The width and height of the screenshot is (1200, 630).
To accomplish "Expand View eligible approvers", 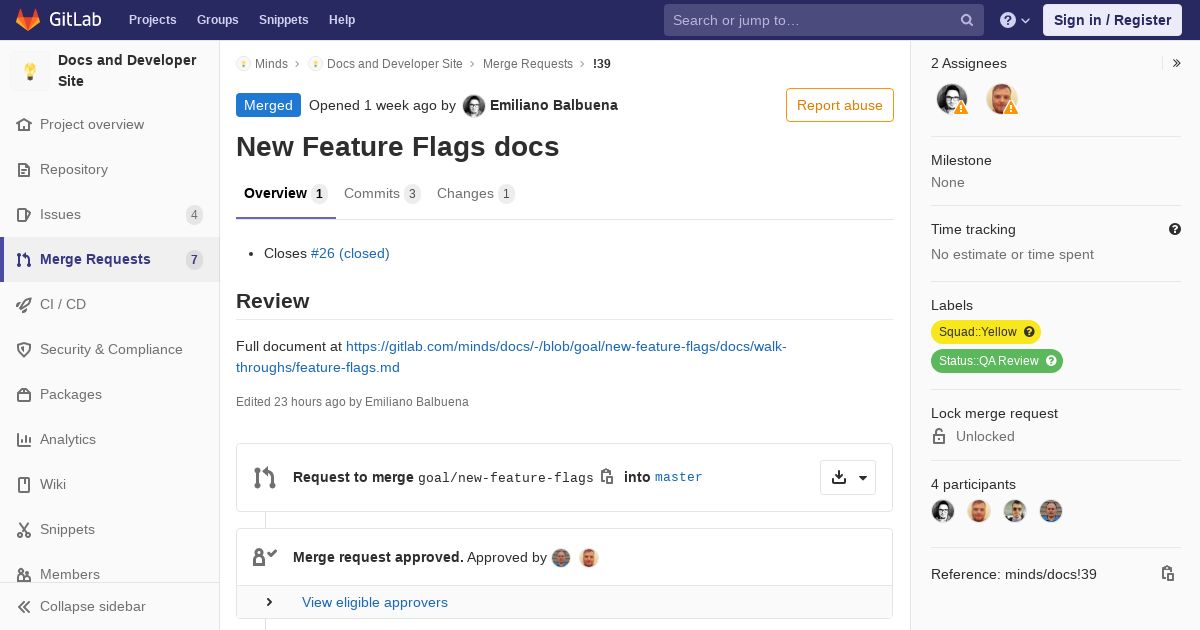I will tap(374, 602).
